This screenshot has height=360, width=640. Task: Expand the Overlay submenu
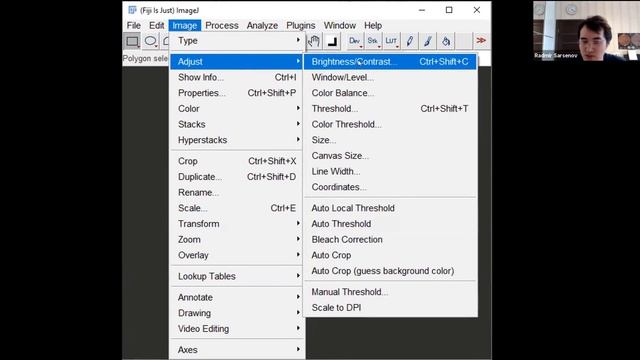[237, 255]
